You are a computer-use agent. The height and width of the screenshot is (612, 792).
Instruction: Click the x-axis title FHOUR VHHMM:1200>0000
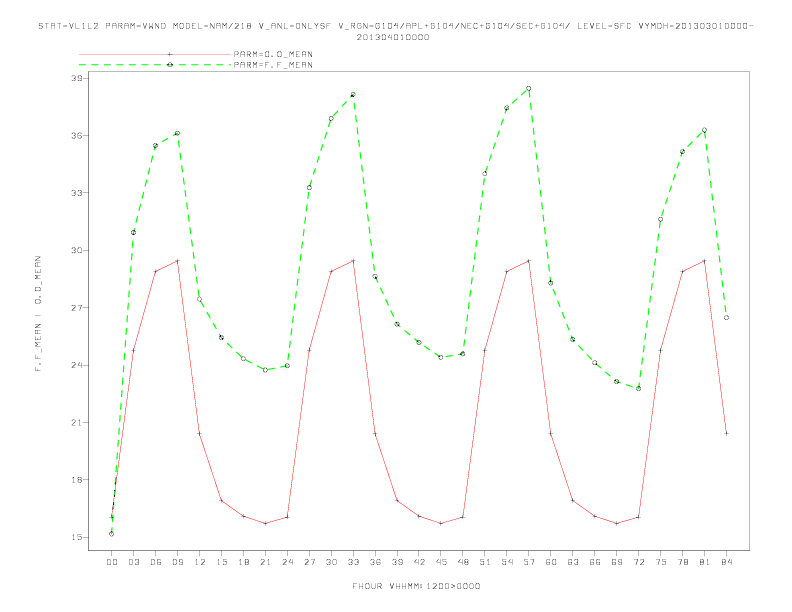(416, 586)
